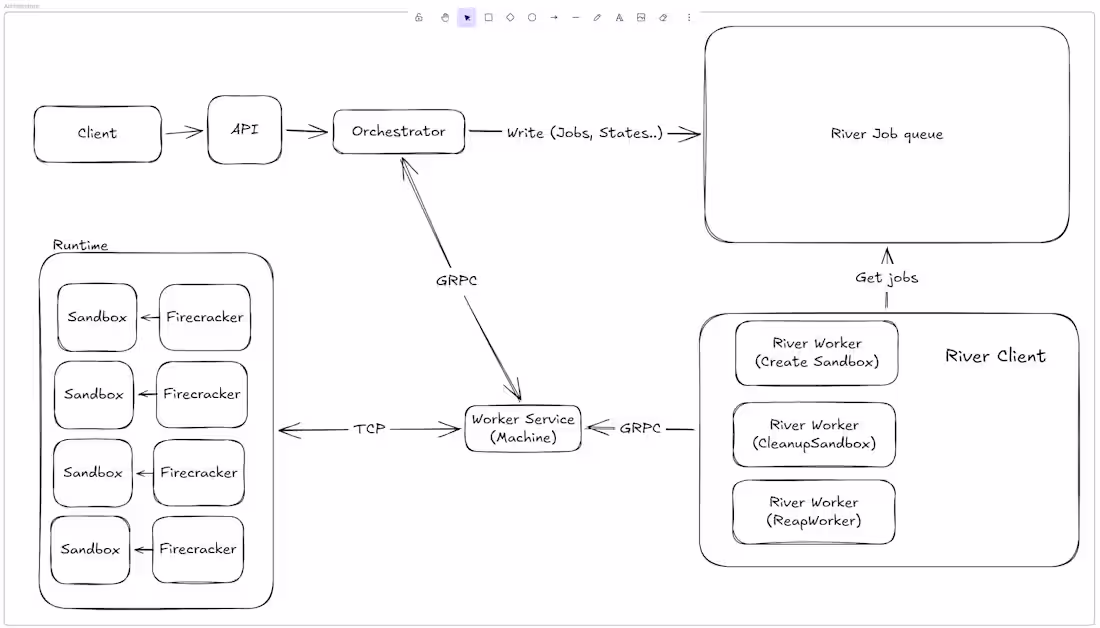Select the Hand pan tool
This screenshot has height=628, width=1100.
pos(445,18)
